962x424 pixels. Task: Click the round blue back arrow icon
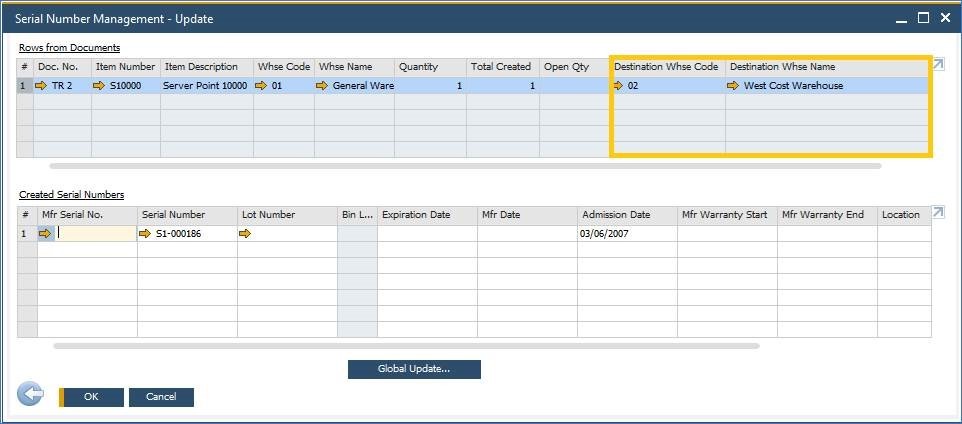coord(31,395)
